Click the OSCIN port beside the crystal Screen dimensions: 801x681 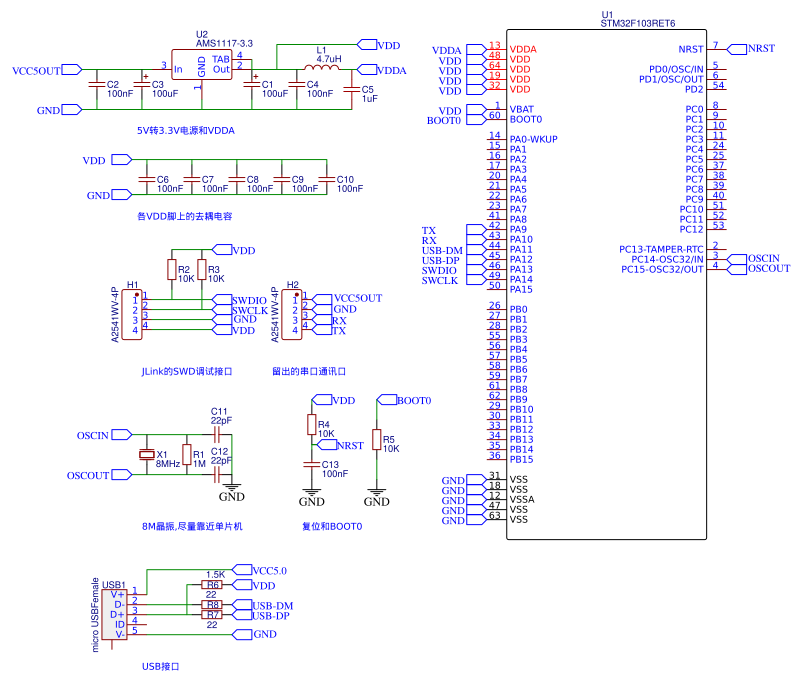pos(122,435)
